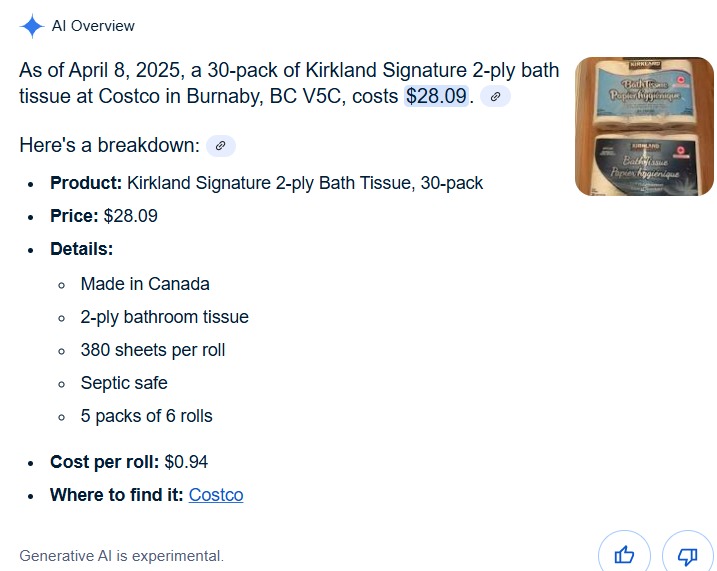Select the Product line text
The width and height of the screenshot is (717, 571).
tap(267, 183)
